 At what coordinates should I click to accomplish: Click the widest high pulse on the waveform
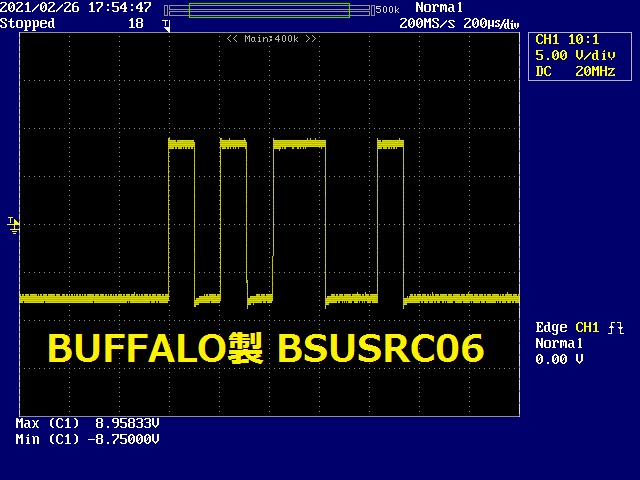click(299, 144)
